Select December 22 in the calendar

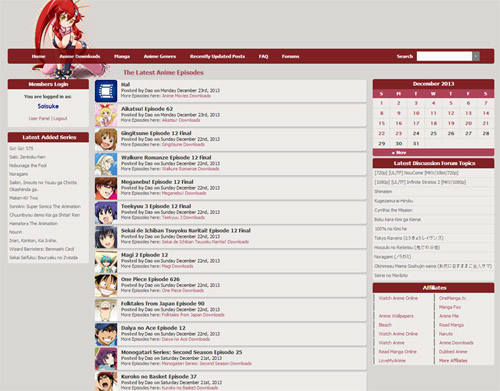point(382,133)
